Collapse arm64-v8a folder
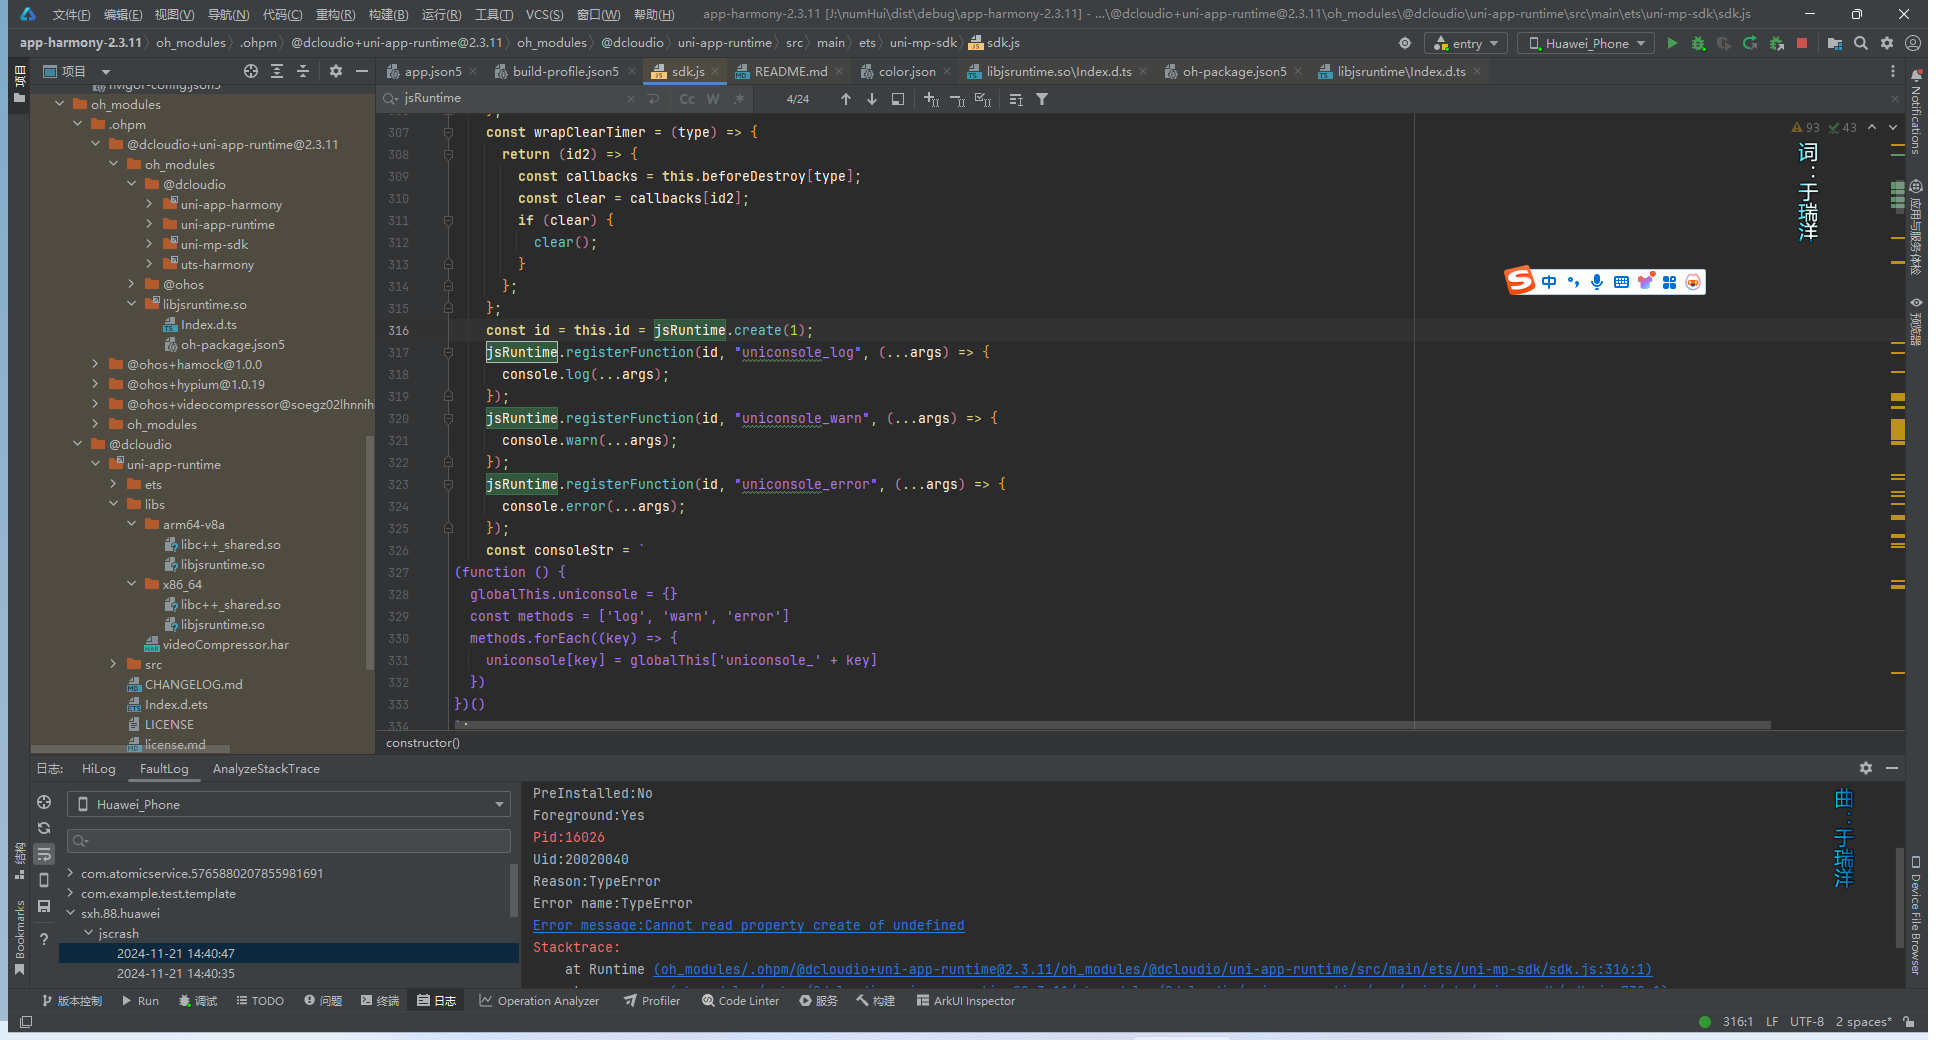 pyautogui.click(x=131, y=524)
